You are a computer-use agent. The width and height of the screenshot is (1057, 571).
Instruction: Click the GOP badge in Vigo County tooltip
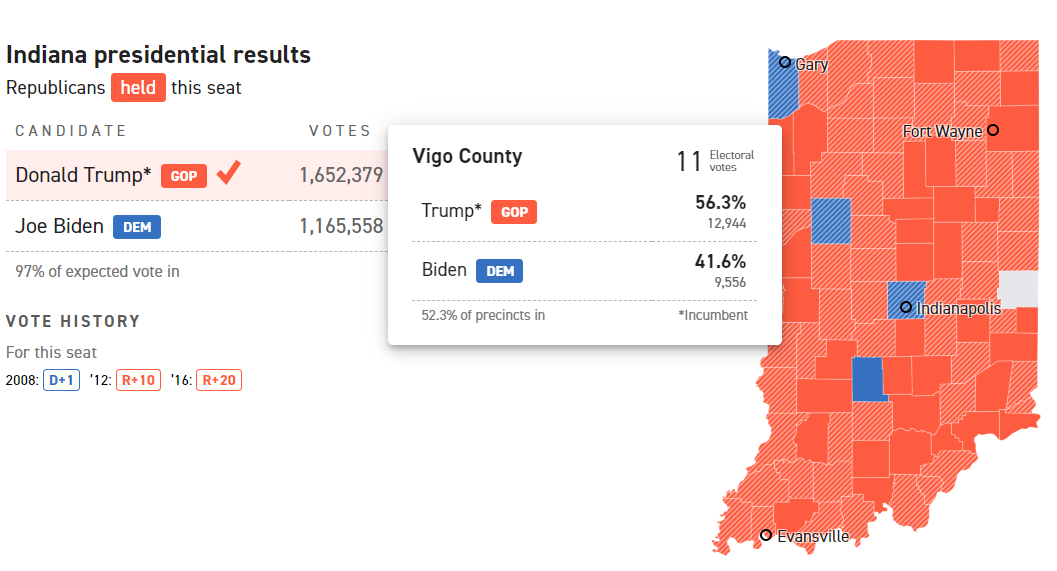(514, 212)
